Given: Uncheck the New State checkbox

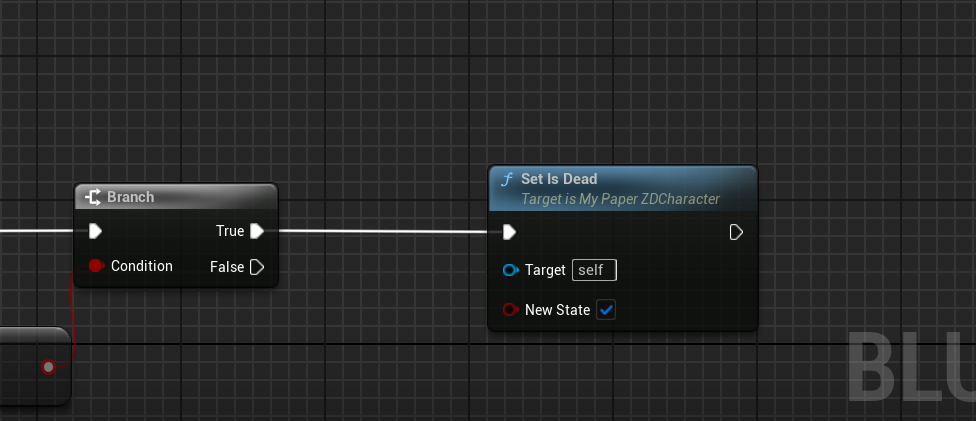Looking at the screenshot, I should [606, 310].
